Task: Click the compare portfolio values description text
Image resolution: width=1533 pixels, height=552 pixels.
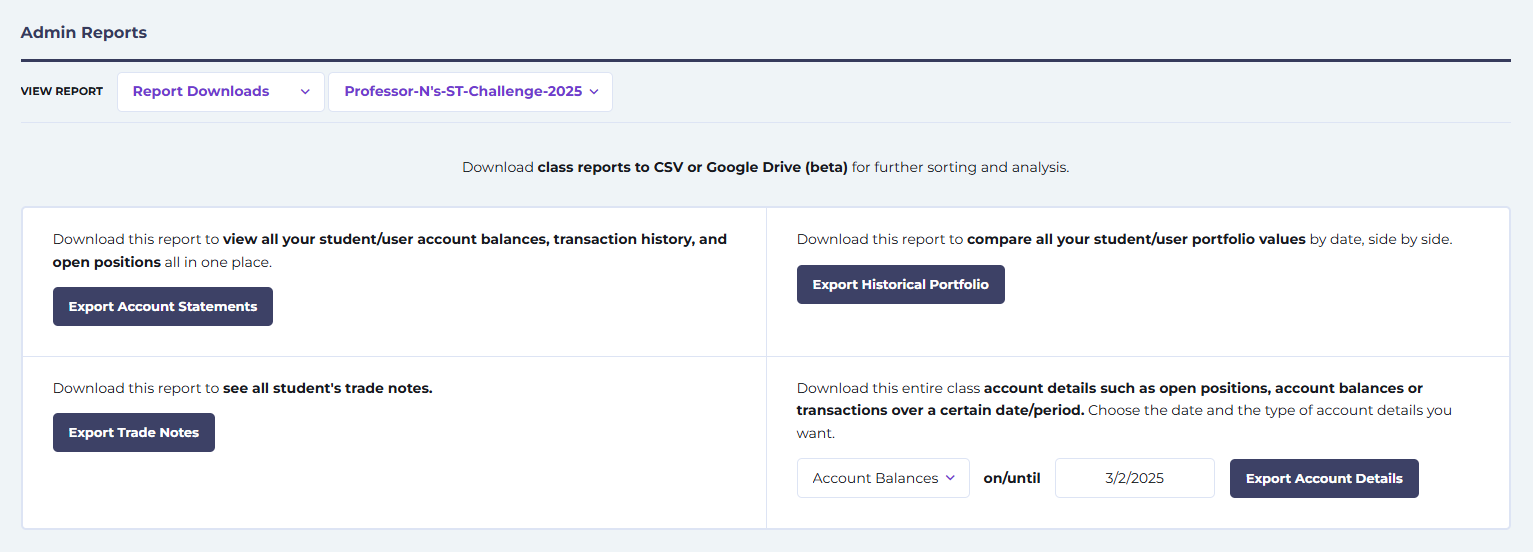Action: pos(1124,239)
